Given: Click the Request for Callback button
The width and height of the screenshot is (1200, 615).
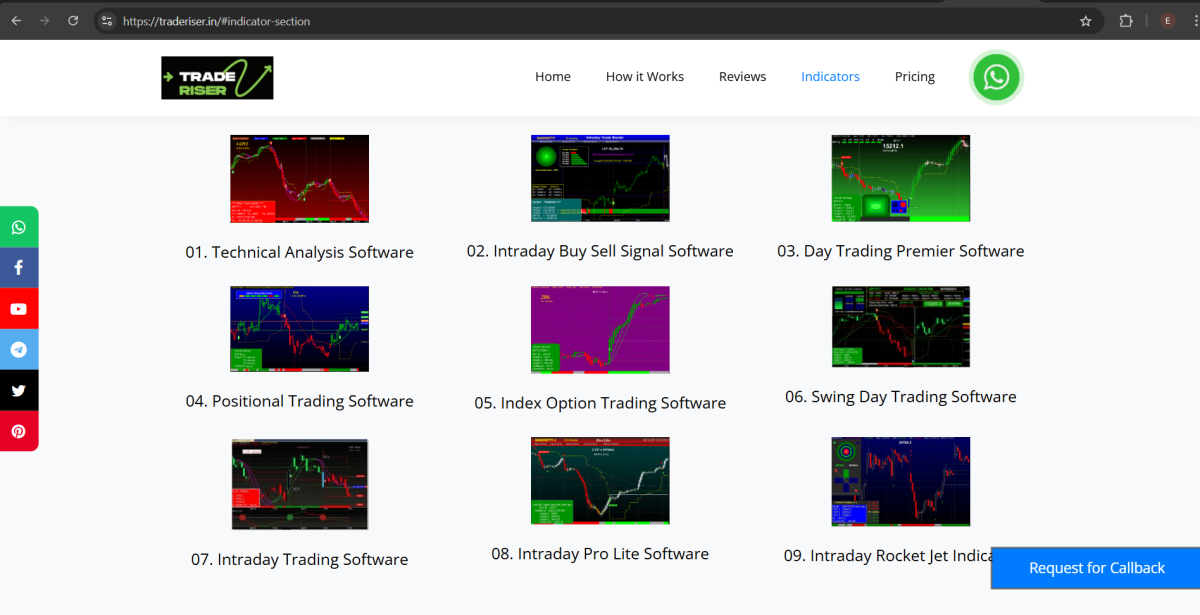Looking at the screenshot, I should [x=1096, y=568].
